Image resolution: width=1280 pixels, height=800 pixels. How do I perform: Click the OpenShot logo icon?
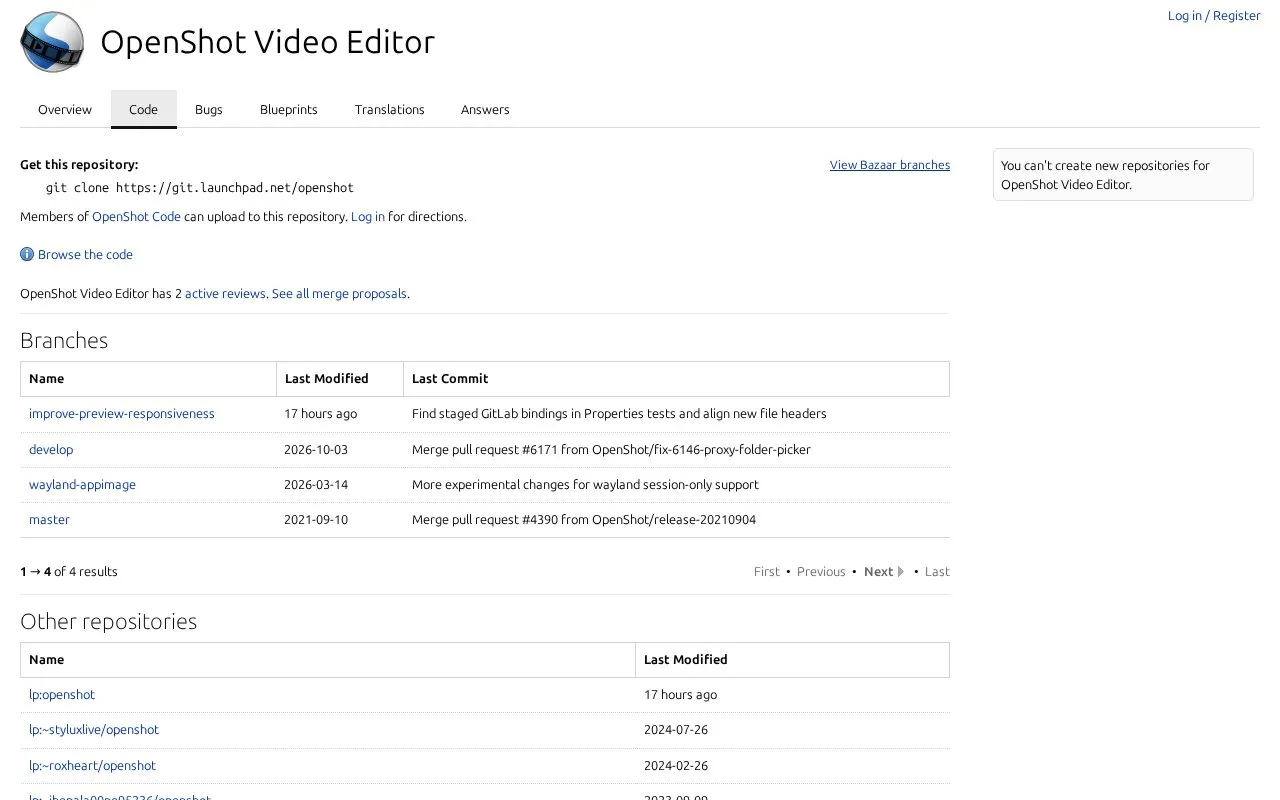tap(52, 41)
